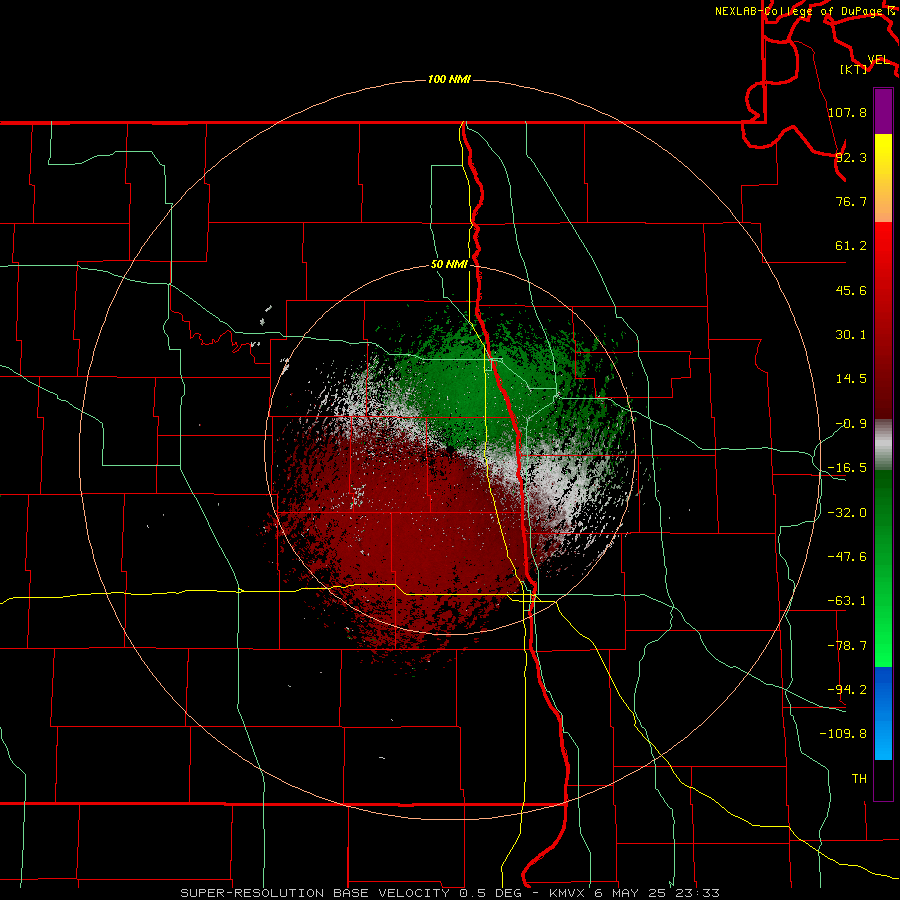
Task: Select the 76.7 scale value
Action: point(851,201)
